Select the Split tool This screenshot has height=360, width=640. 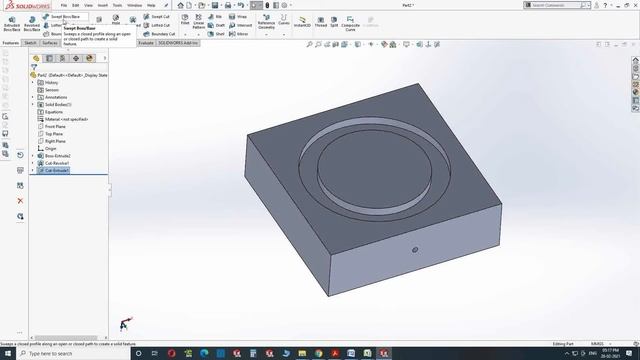click(334, 22)
